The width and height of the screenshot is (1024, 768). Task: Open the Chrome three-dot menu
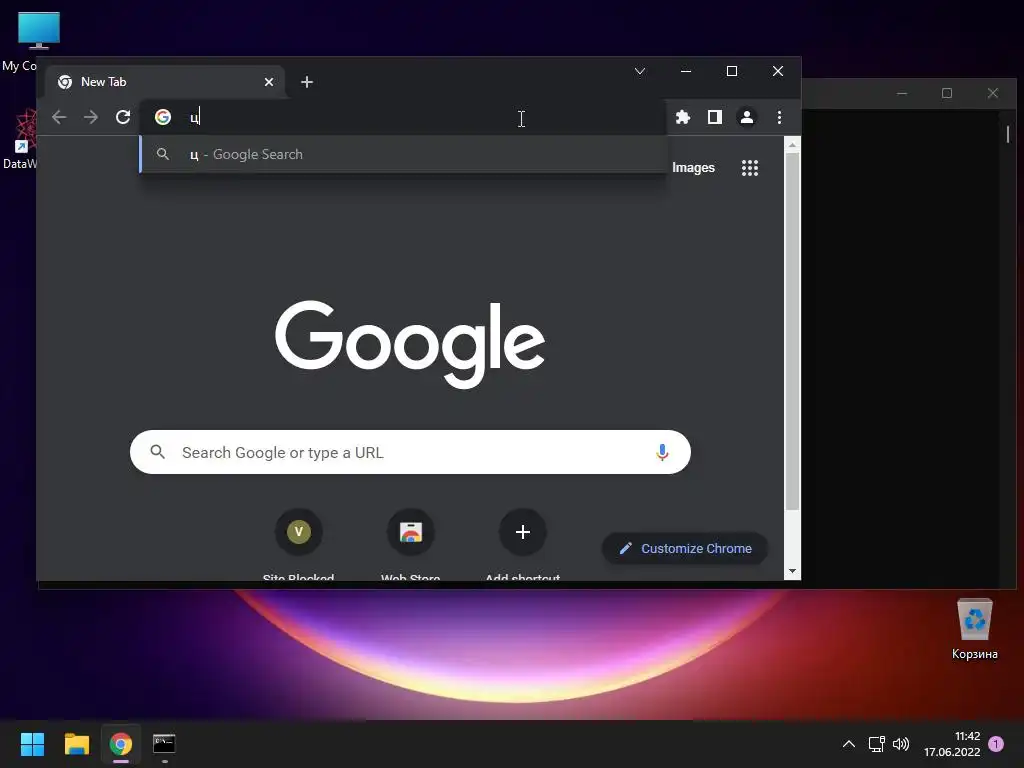(779, 117)
